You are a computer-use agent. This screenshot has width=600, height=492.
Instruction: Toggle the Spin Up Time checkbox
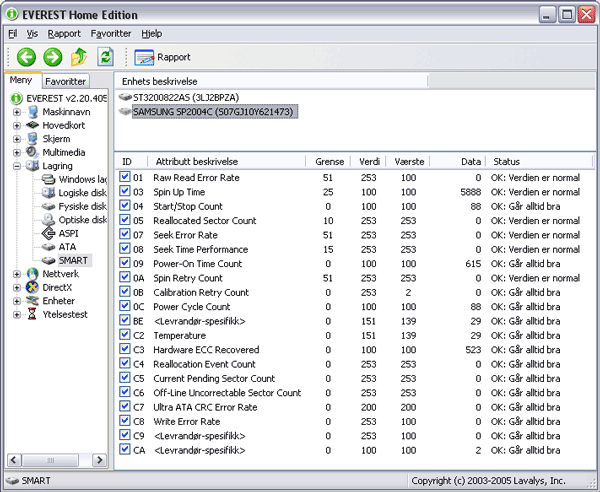tap(124, 191)
